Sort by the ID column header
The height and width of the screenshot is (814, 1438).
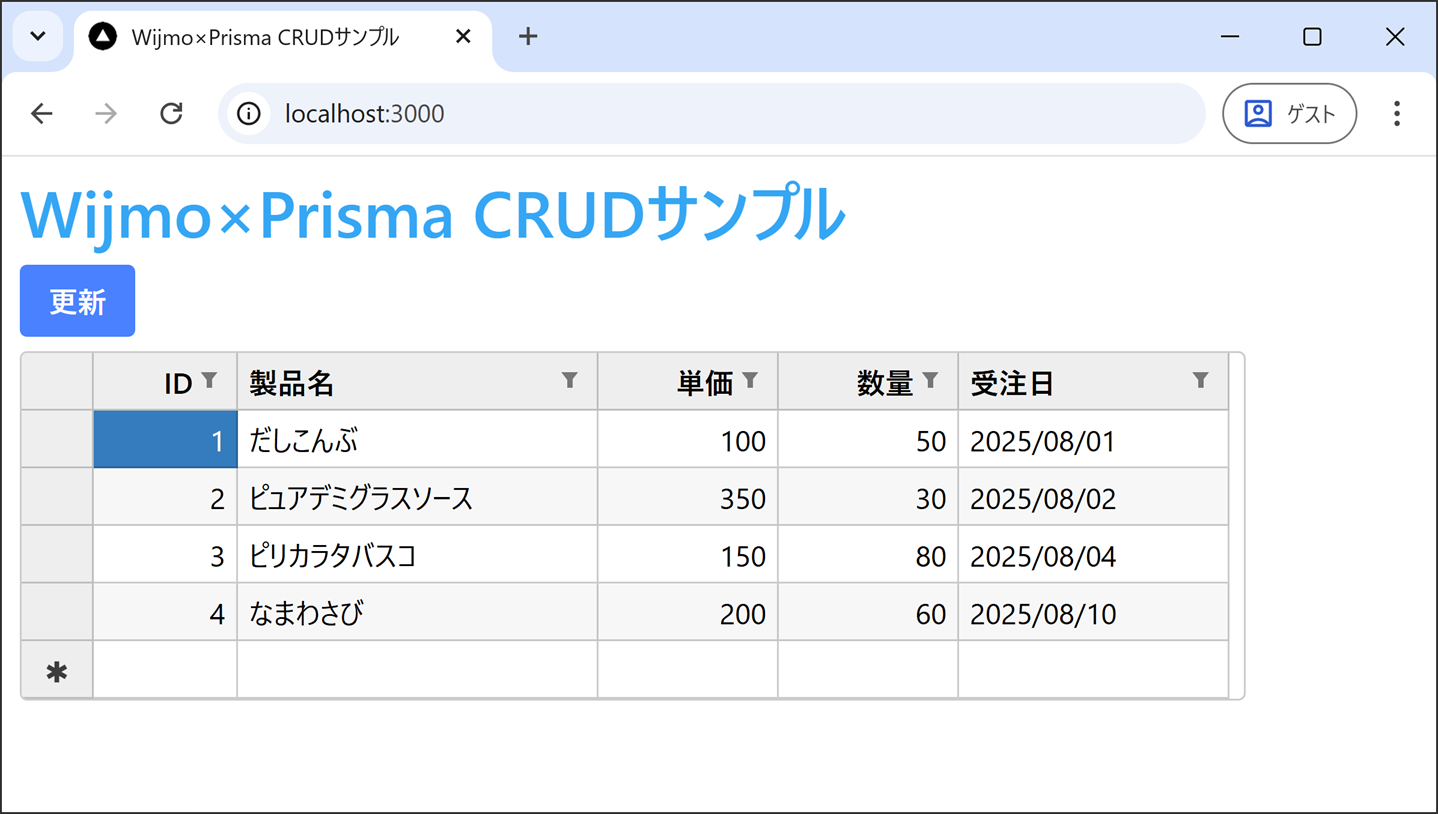[x=165, y=381]
